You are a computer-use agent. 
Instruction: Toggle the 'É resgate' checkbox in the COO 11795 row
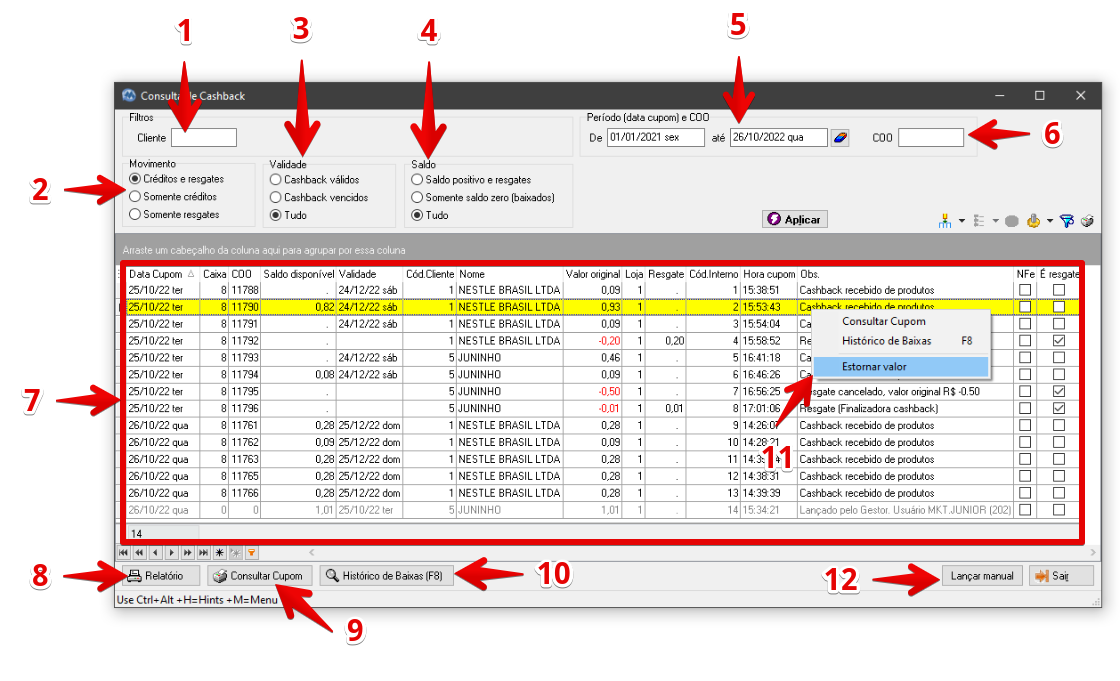coord(1059,392)
